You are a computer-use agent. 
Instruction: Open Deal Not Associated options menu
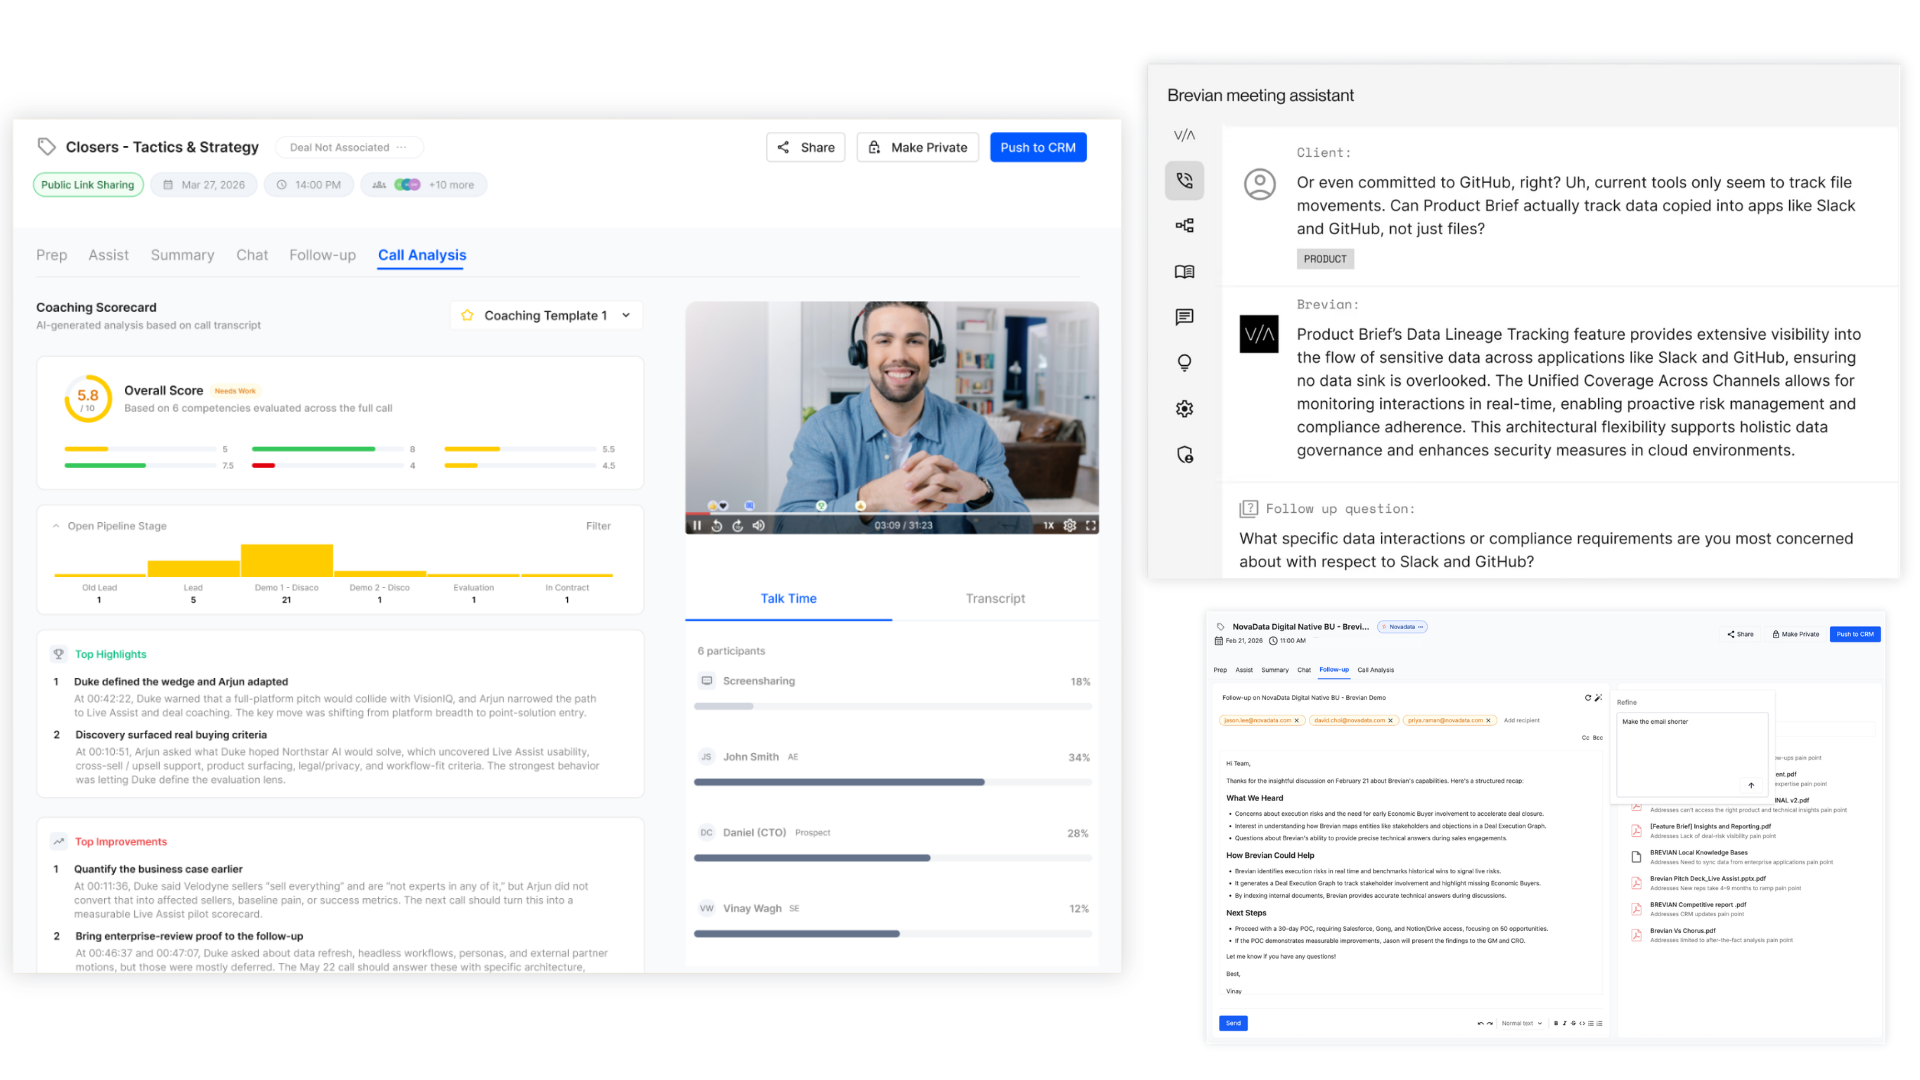[401, 148]
